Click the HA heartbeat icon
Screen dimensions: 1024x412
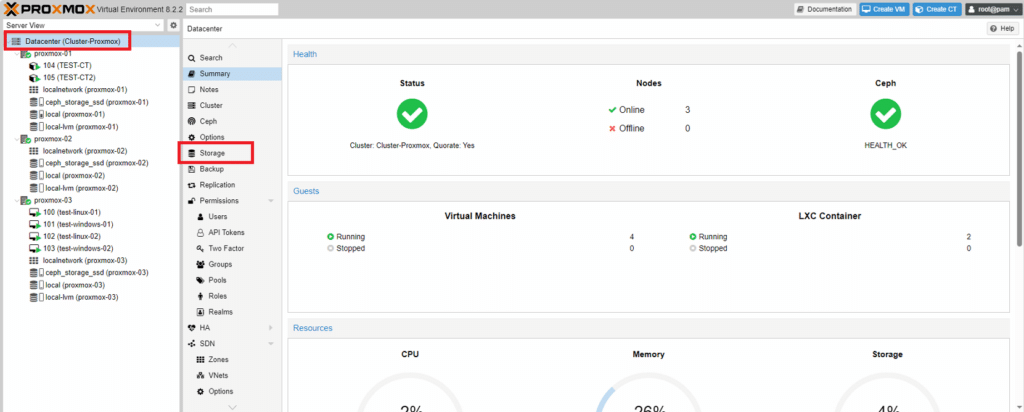(x=191, y=327)
